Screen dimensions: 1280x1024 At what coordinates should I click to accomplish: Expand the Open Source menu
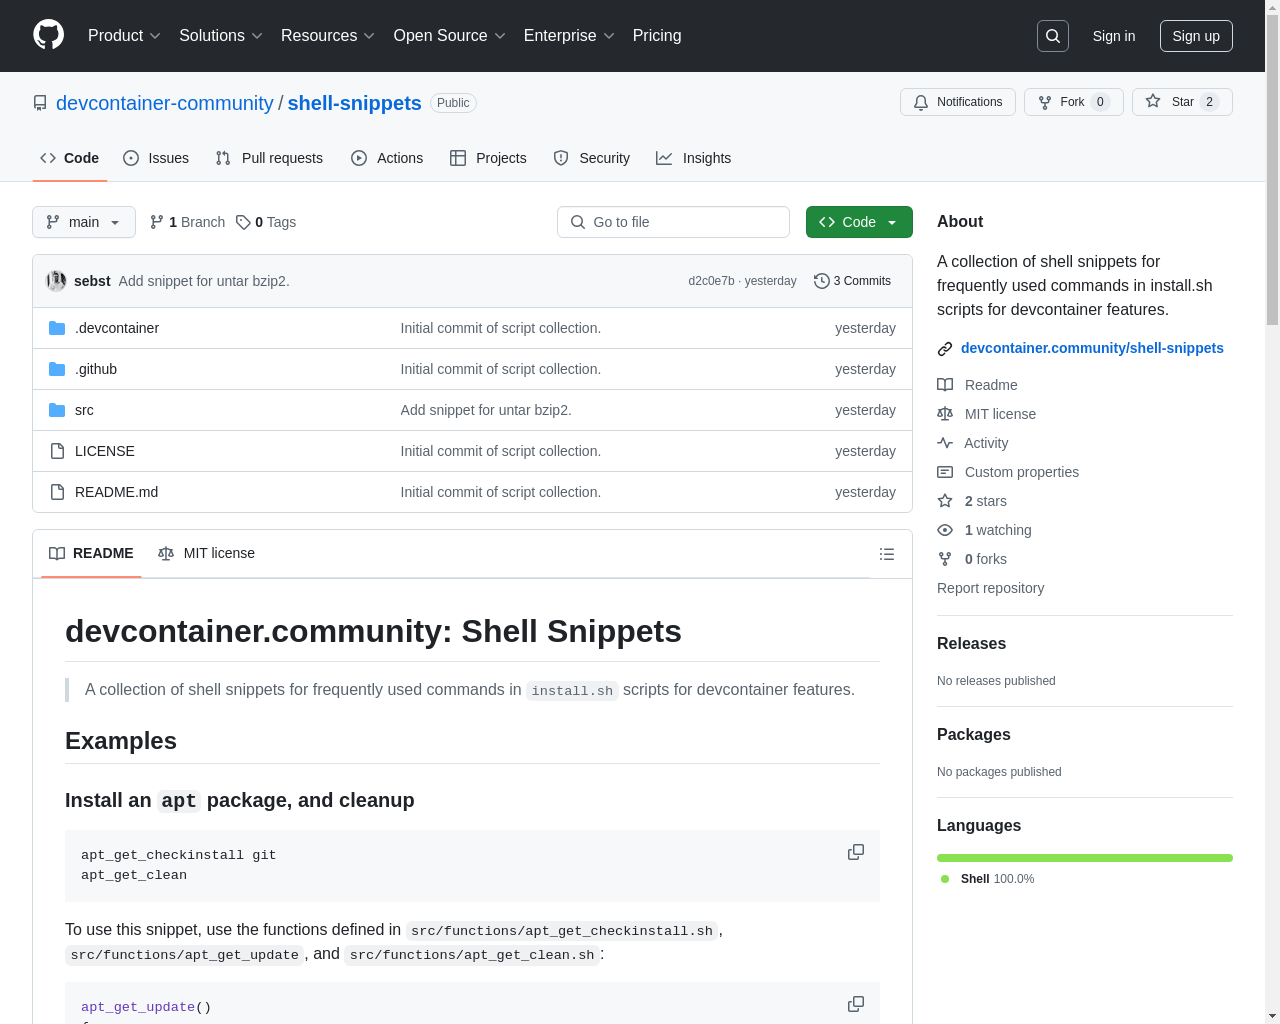(x=450, y=36)
